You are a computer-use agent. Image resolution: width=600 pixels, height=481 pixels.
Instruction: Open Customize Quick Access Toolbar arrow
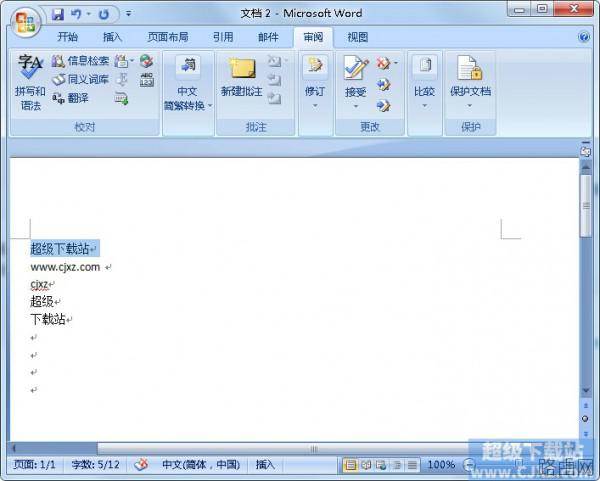tap(129, 14)
